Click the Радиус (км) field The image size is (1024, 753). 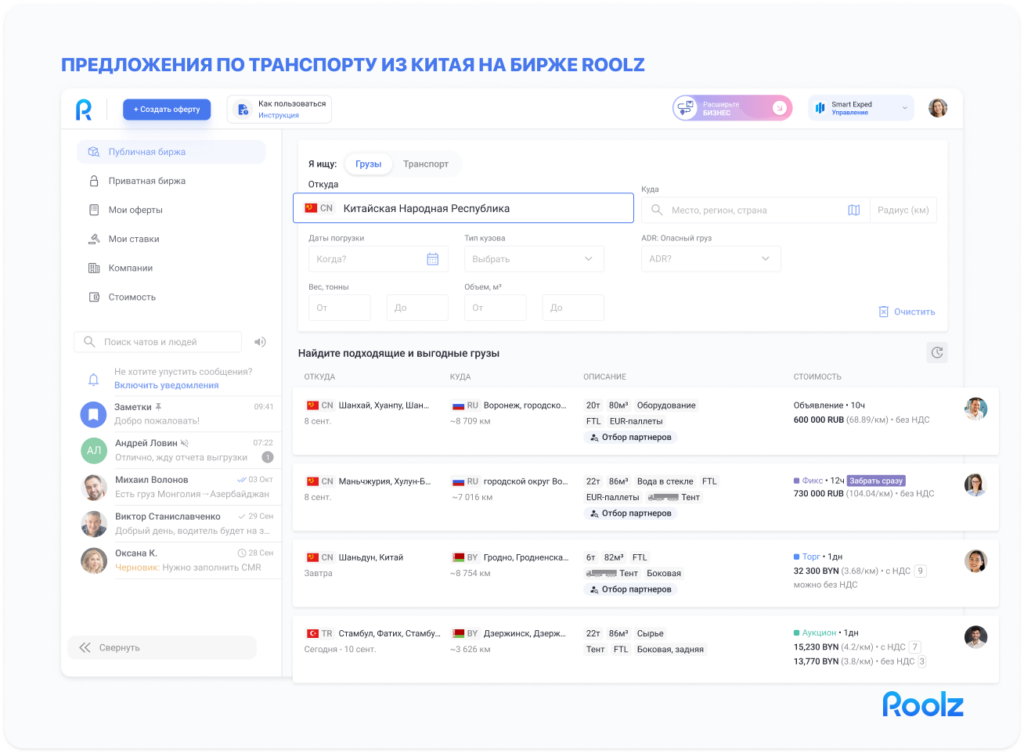(x=903, y=210)
